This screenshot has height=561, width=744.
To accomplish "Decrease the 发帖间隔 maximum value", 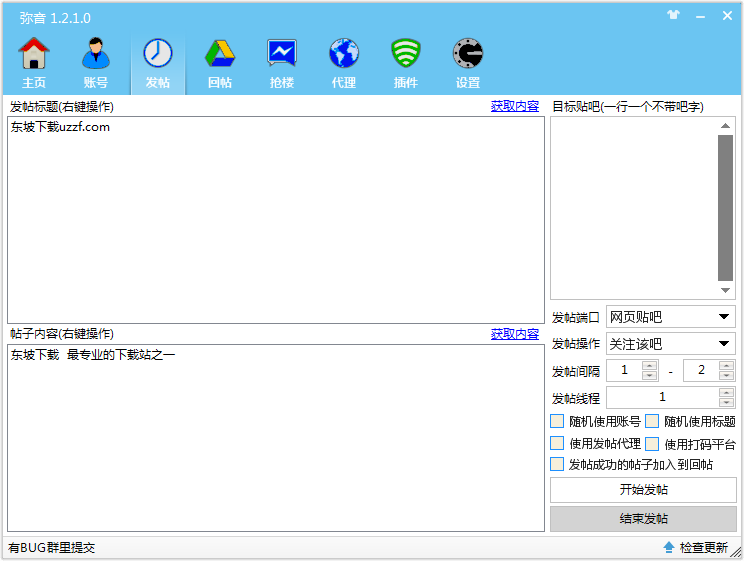I will pos(726,375).
